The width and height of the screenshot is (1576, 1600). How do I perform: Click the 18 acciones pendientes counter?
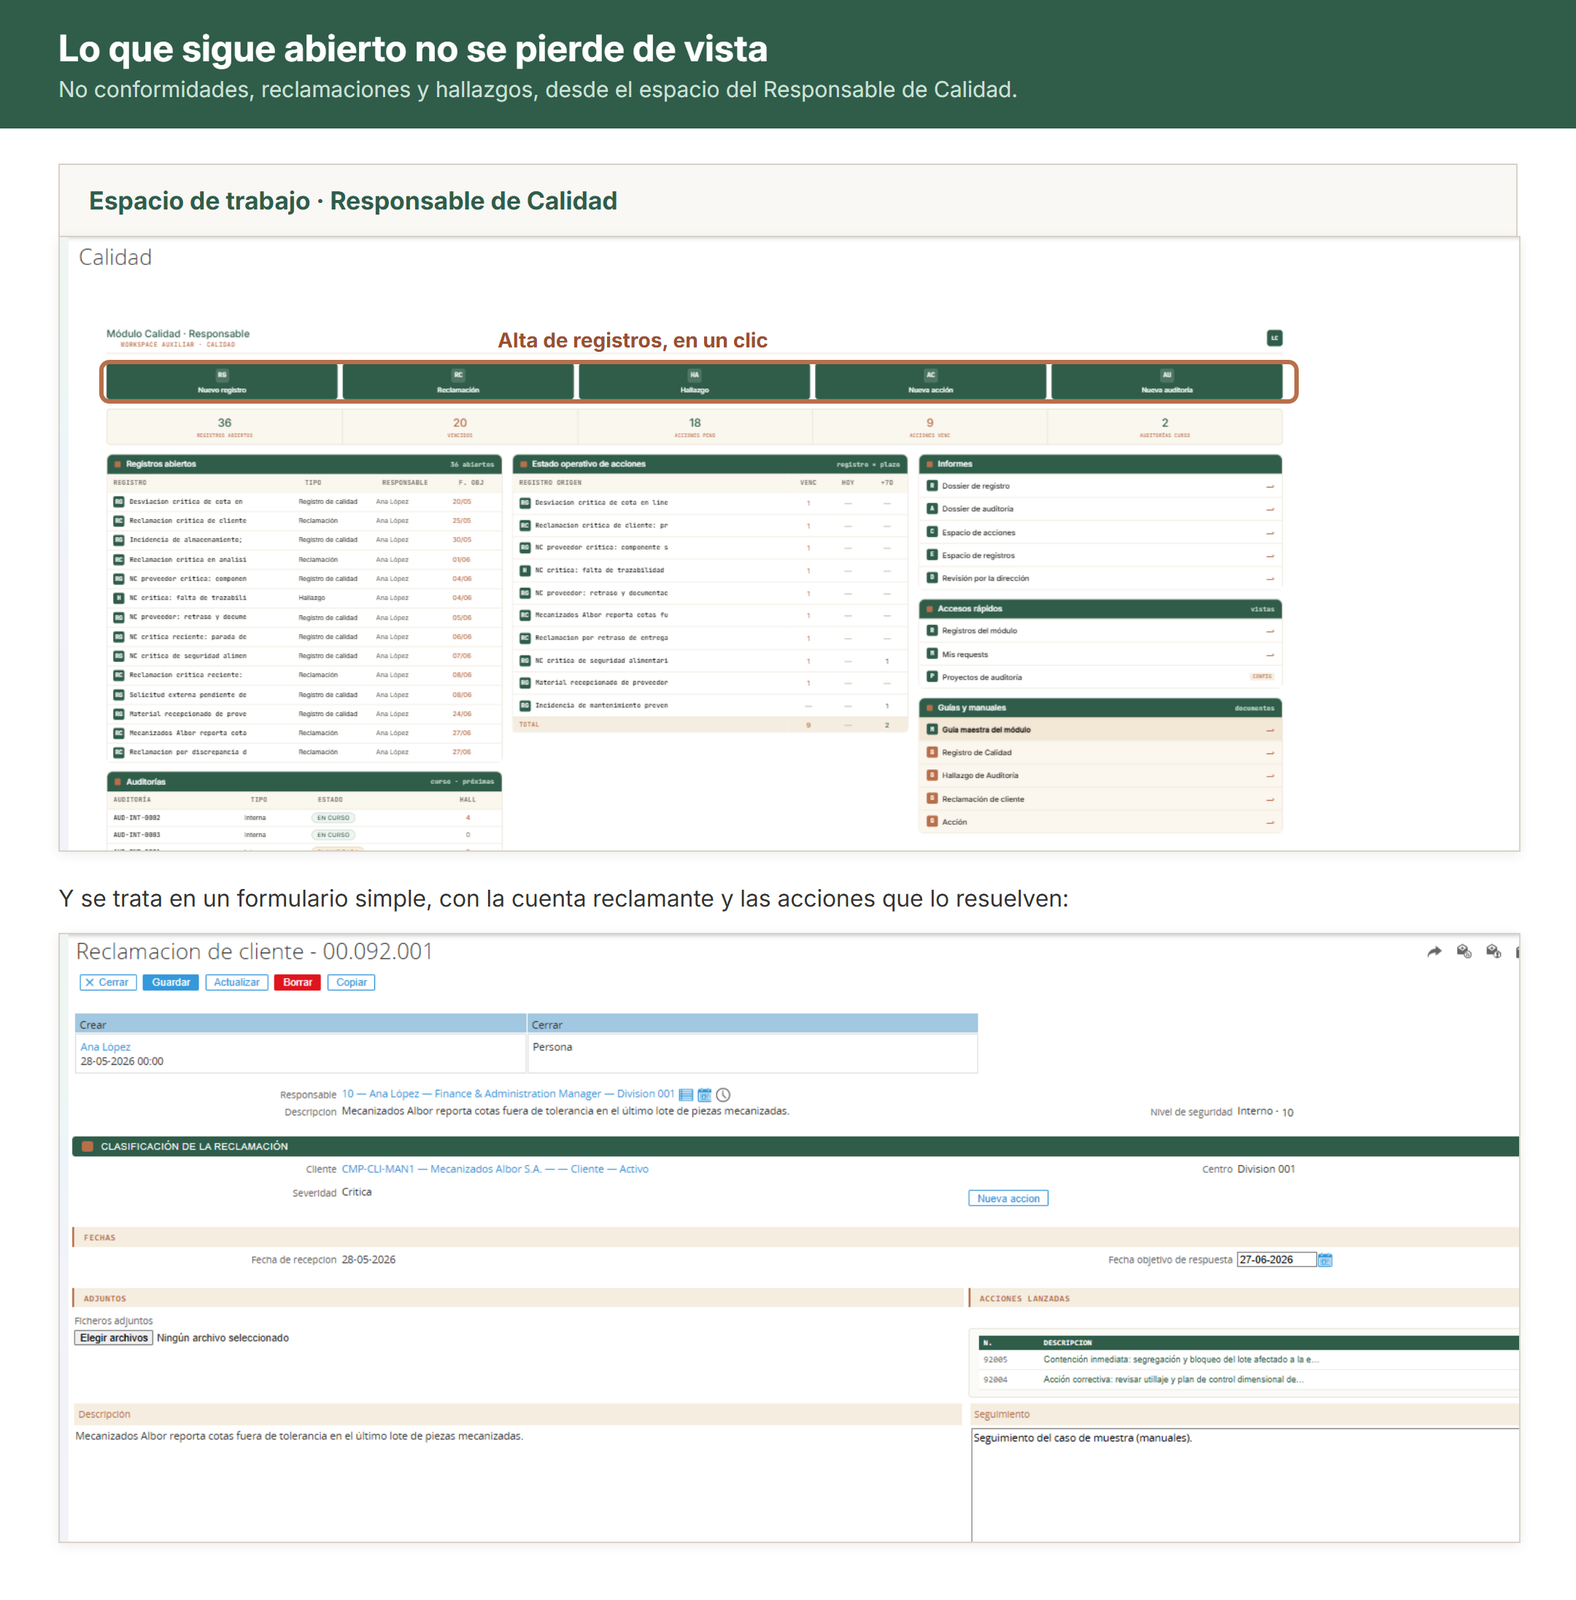[695, 427]
